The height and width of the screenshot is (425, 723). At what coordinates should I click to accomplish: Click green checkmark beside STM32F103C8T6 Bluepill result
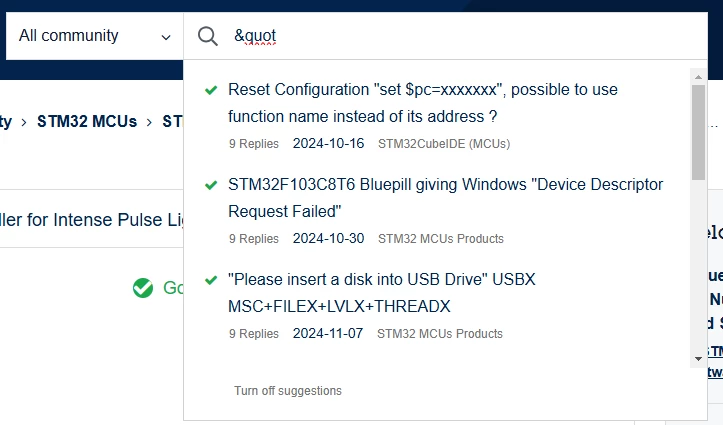(211, 185)
